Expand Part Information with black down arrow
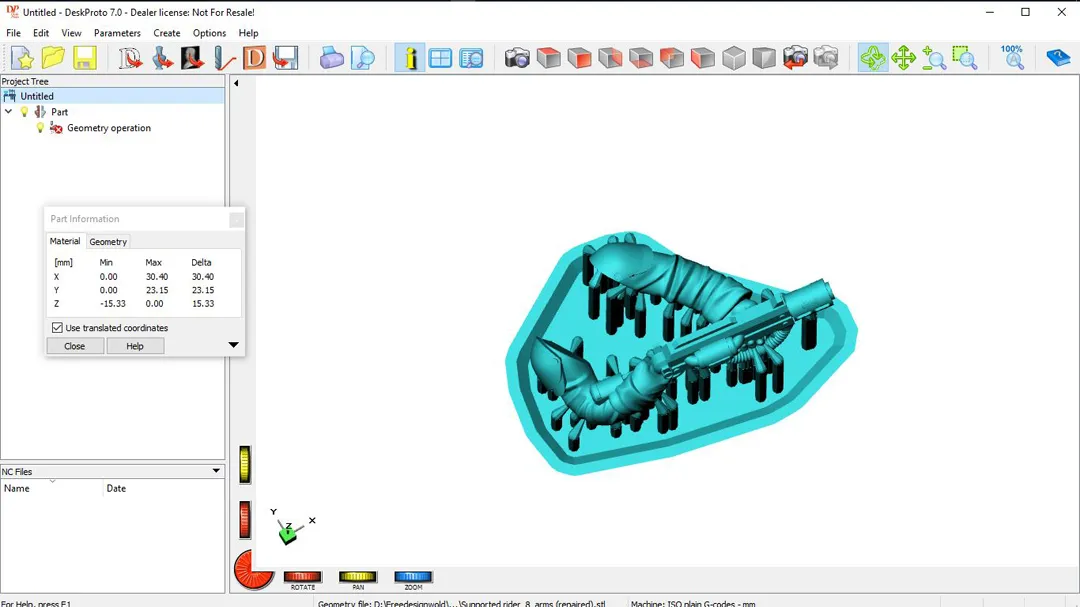 coord(233,344)
